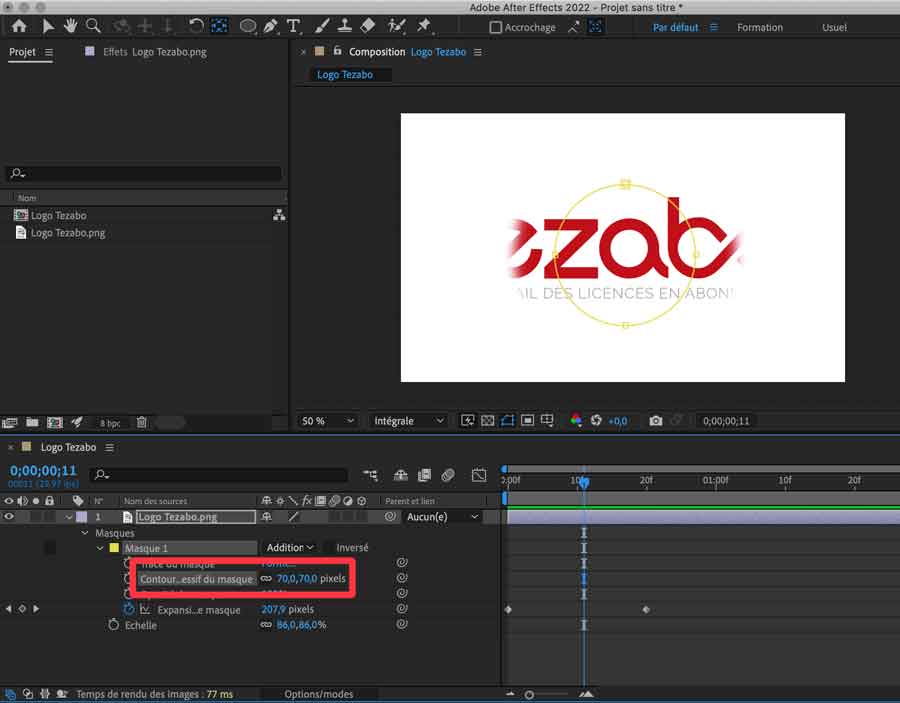
Task: Select the Hand tool
Action: [70, 26]
